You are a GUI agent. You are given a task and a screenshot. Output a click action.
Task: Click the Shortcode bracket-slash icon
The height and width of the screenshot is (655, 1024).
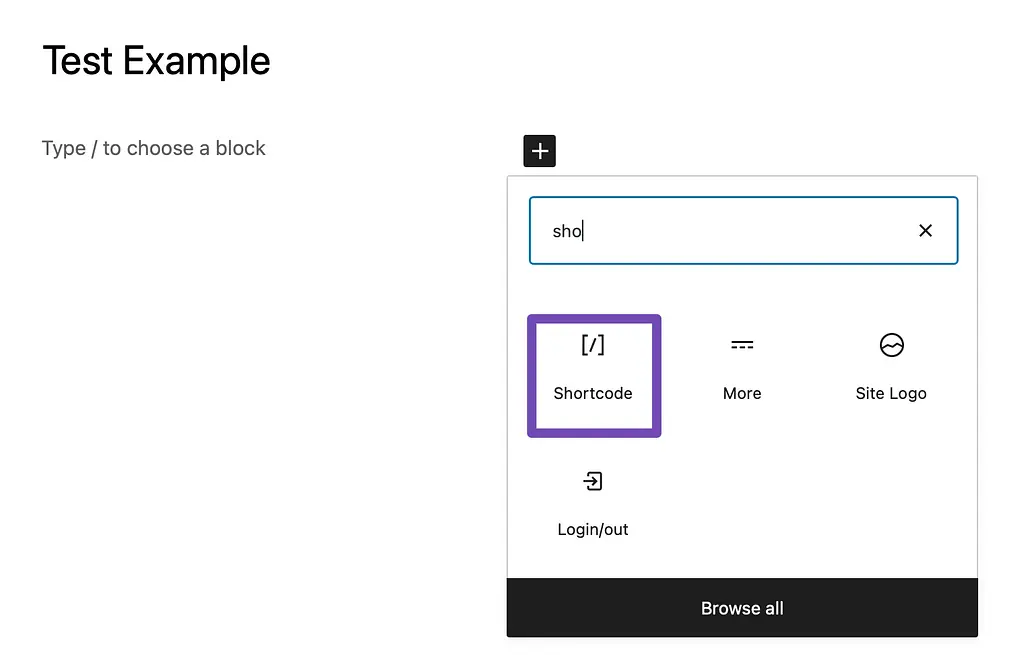(x=593, y=345)
